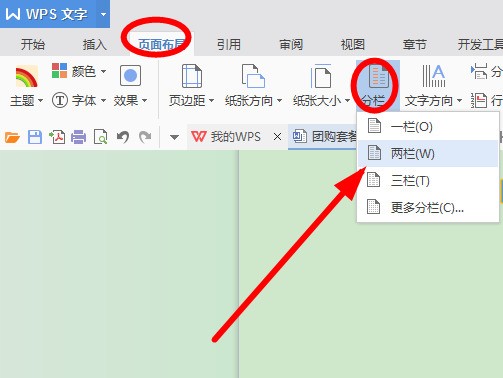Click the 纸张大小 paper size icon
Image resolution: width=503 pixels, height=378 pixels.
point(321,76)
